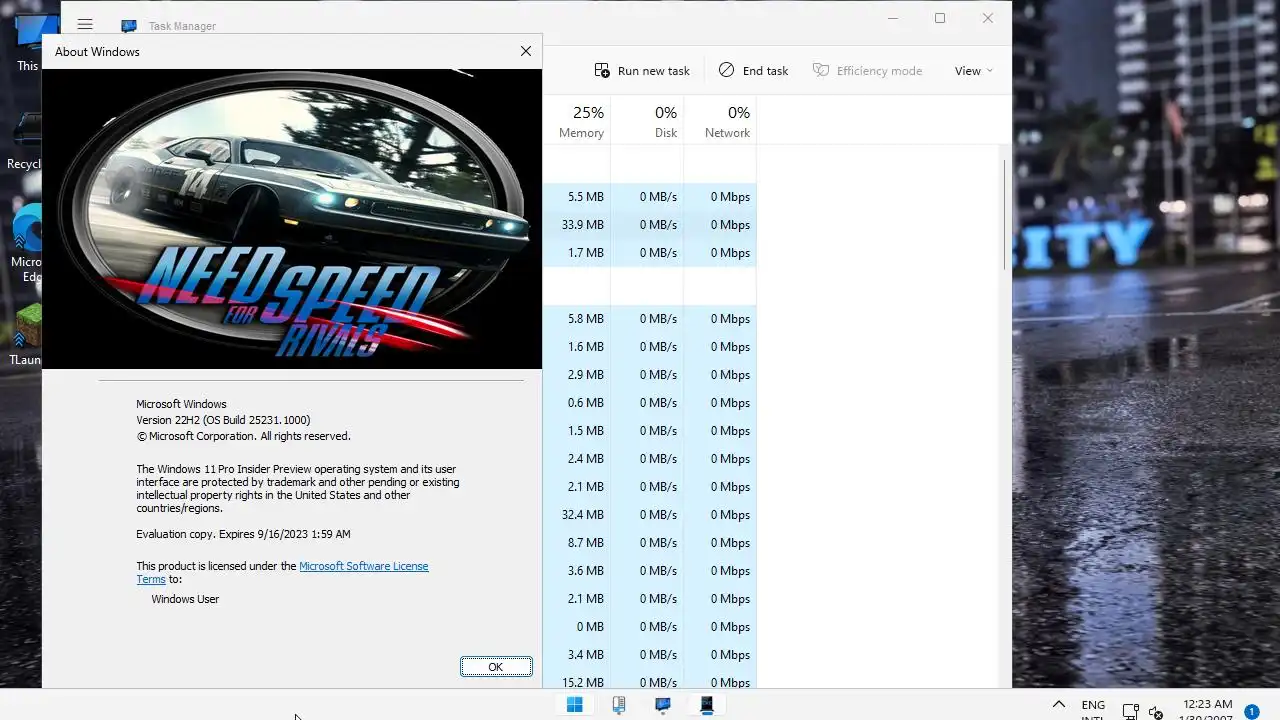This screenshot has height=720, width=1280.
Task: Select the 5.5 MB memory cell
Action: (577, 197)
